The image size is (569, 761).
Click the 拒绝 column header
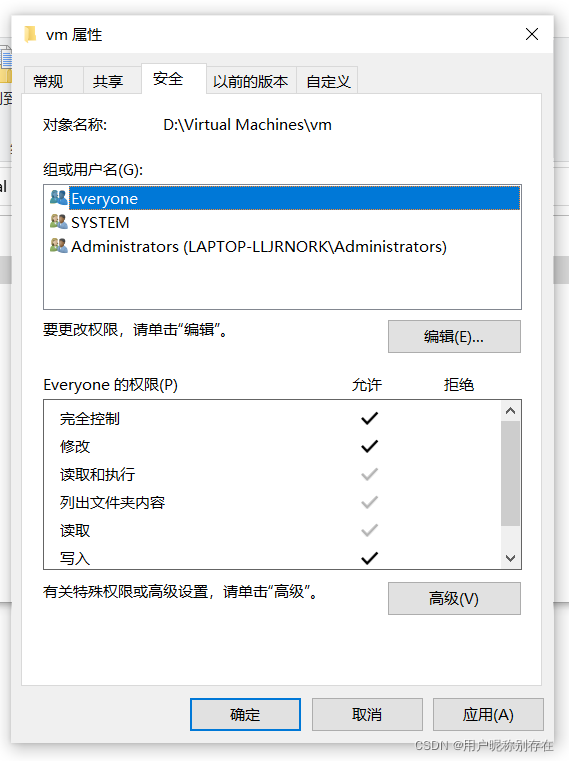tap(459, 385)
